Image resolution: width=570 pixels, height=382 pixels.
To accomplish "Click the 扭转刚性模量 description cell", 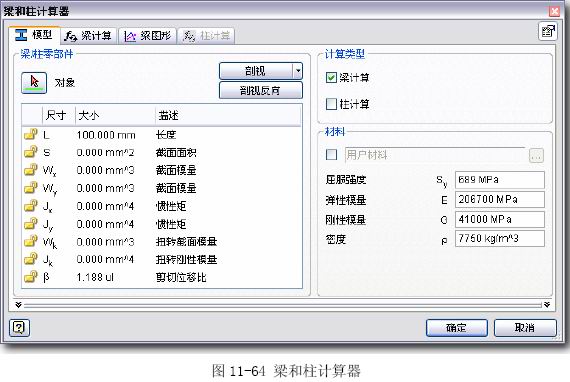I will [186, 260].
